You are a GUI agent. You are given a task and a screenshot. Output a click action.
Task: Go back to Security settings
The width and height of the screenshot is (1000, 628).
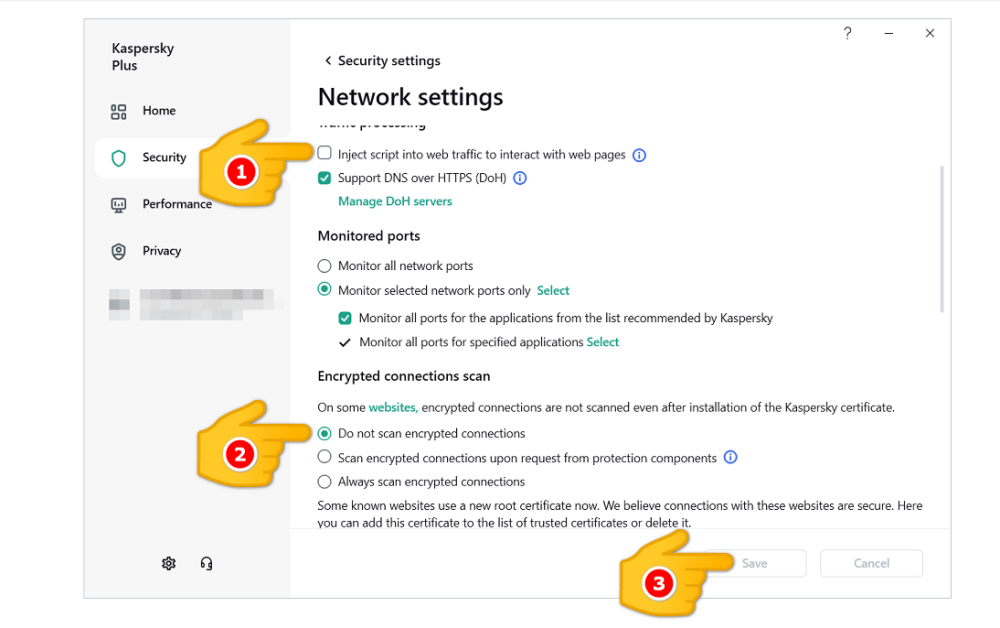click(327, 61)
